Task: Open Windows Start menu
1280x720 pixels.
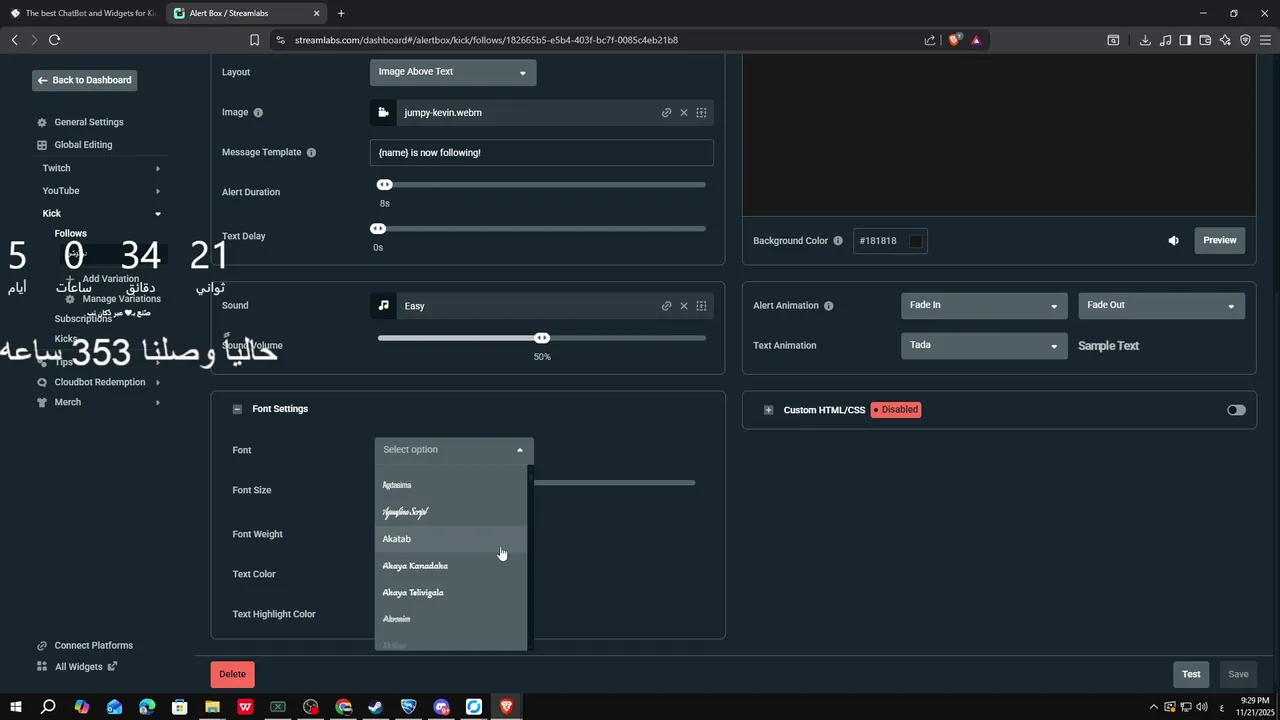Action: click(16, 707)
